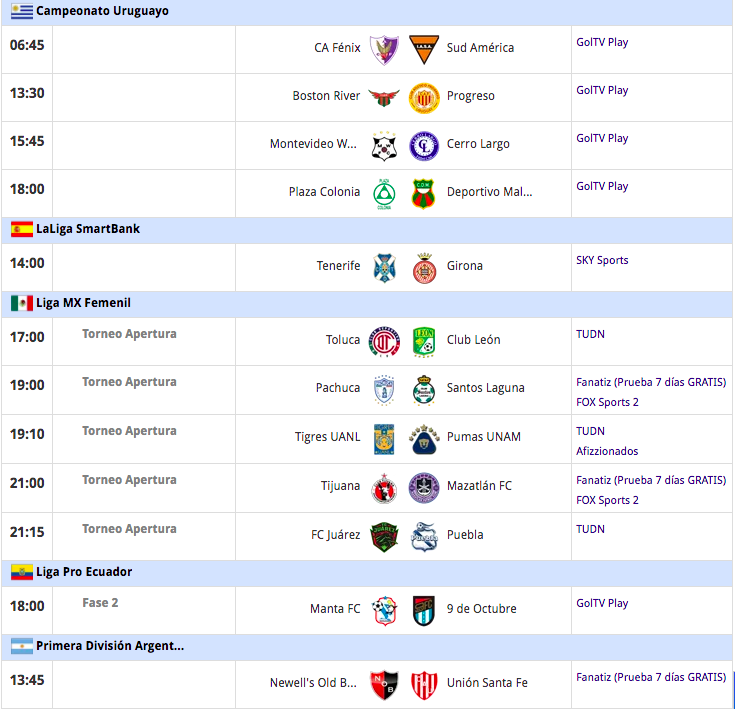Open the TUDN link for Toluca match

pos(590,334)
